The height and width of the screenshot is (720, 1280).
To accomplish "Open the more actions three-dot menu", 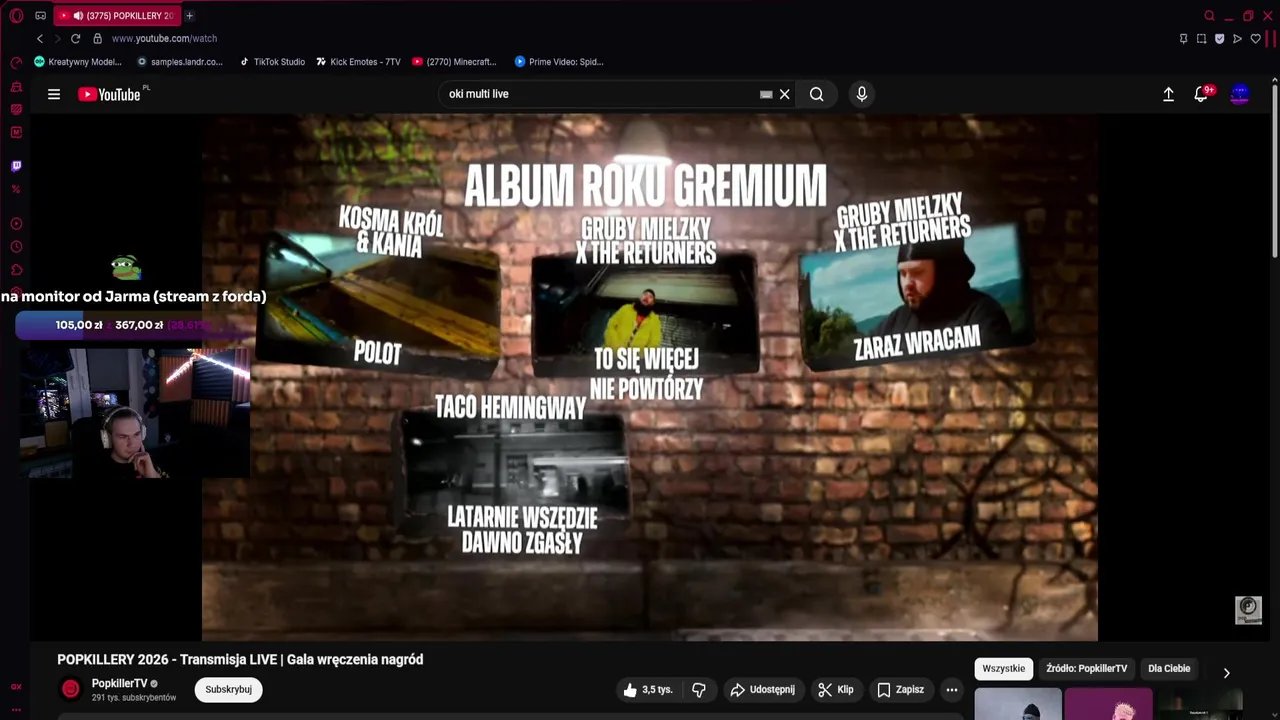I will (952, 689).
